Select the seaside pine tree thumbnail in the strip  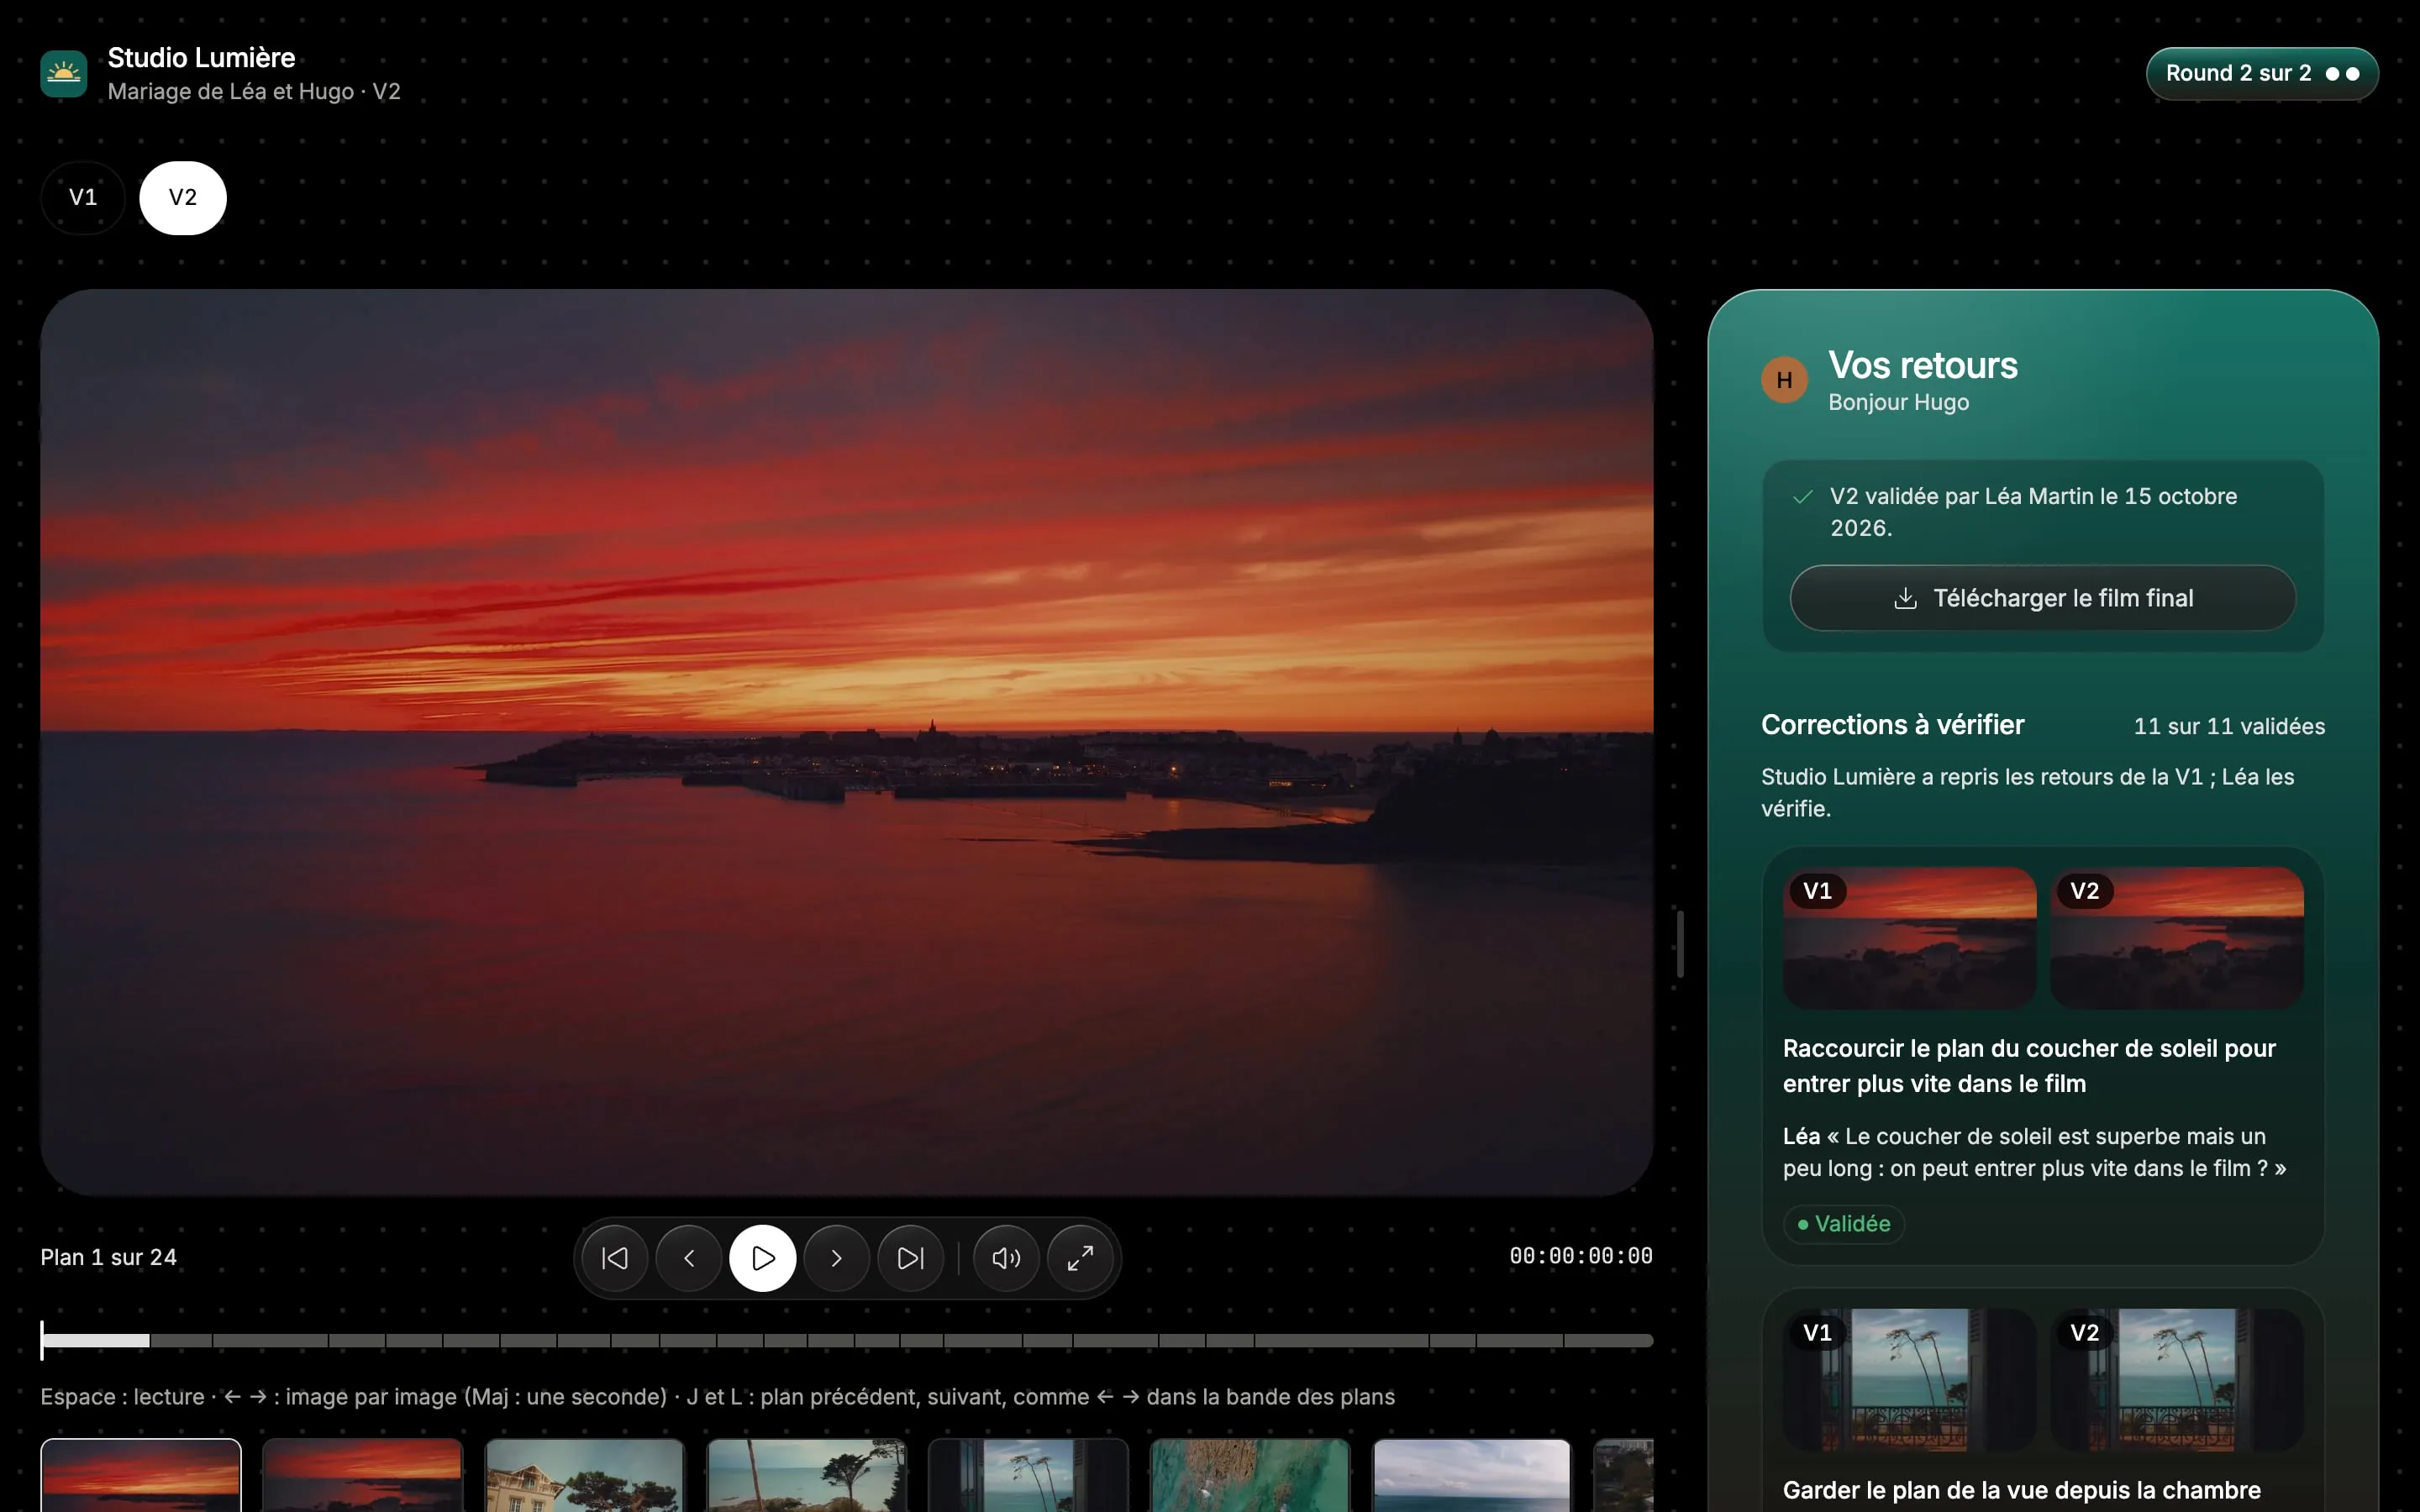807,1476
